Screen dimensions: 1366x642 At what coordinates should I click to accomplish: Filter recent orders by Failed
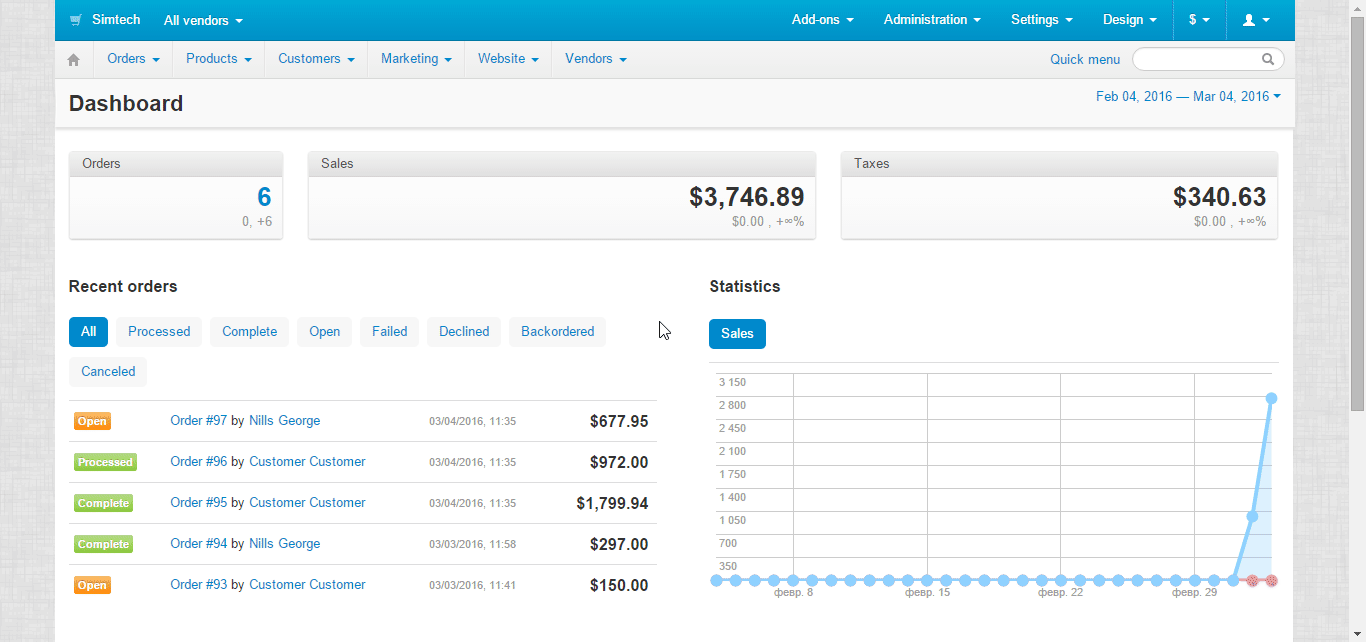(x=389, y=332)
